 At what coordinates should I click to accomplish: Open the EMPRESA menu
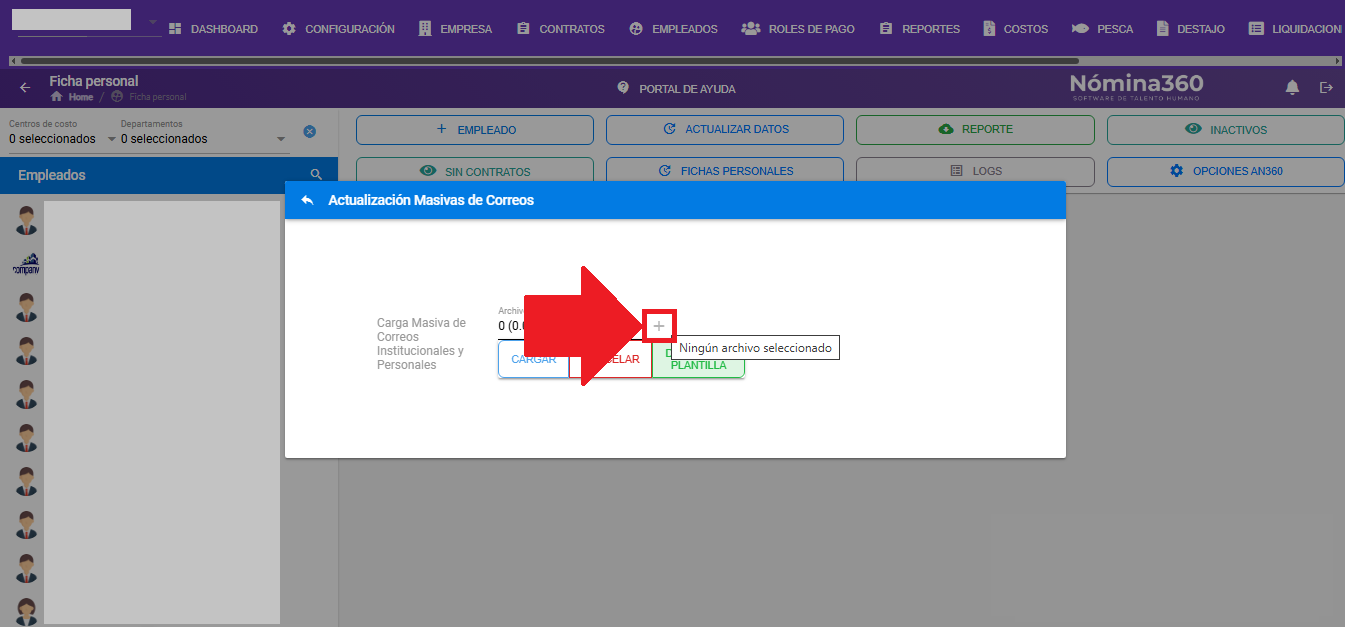click(455, 29)
